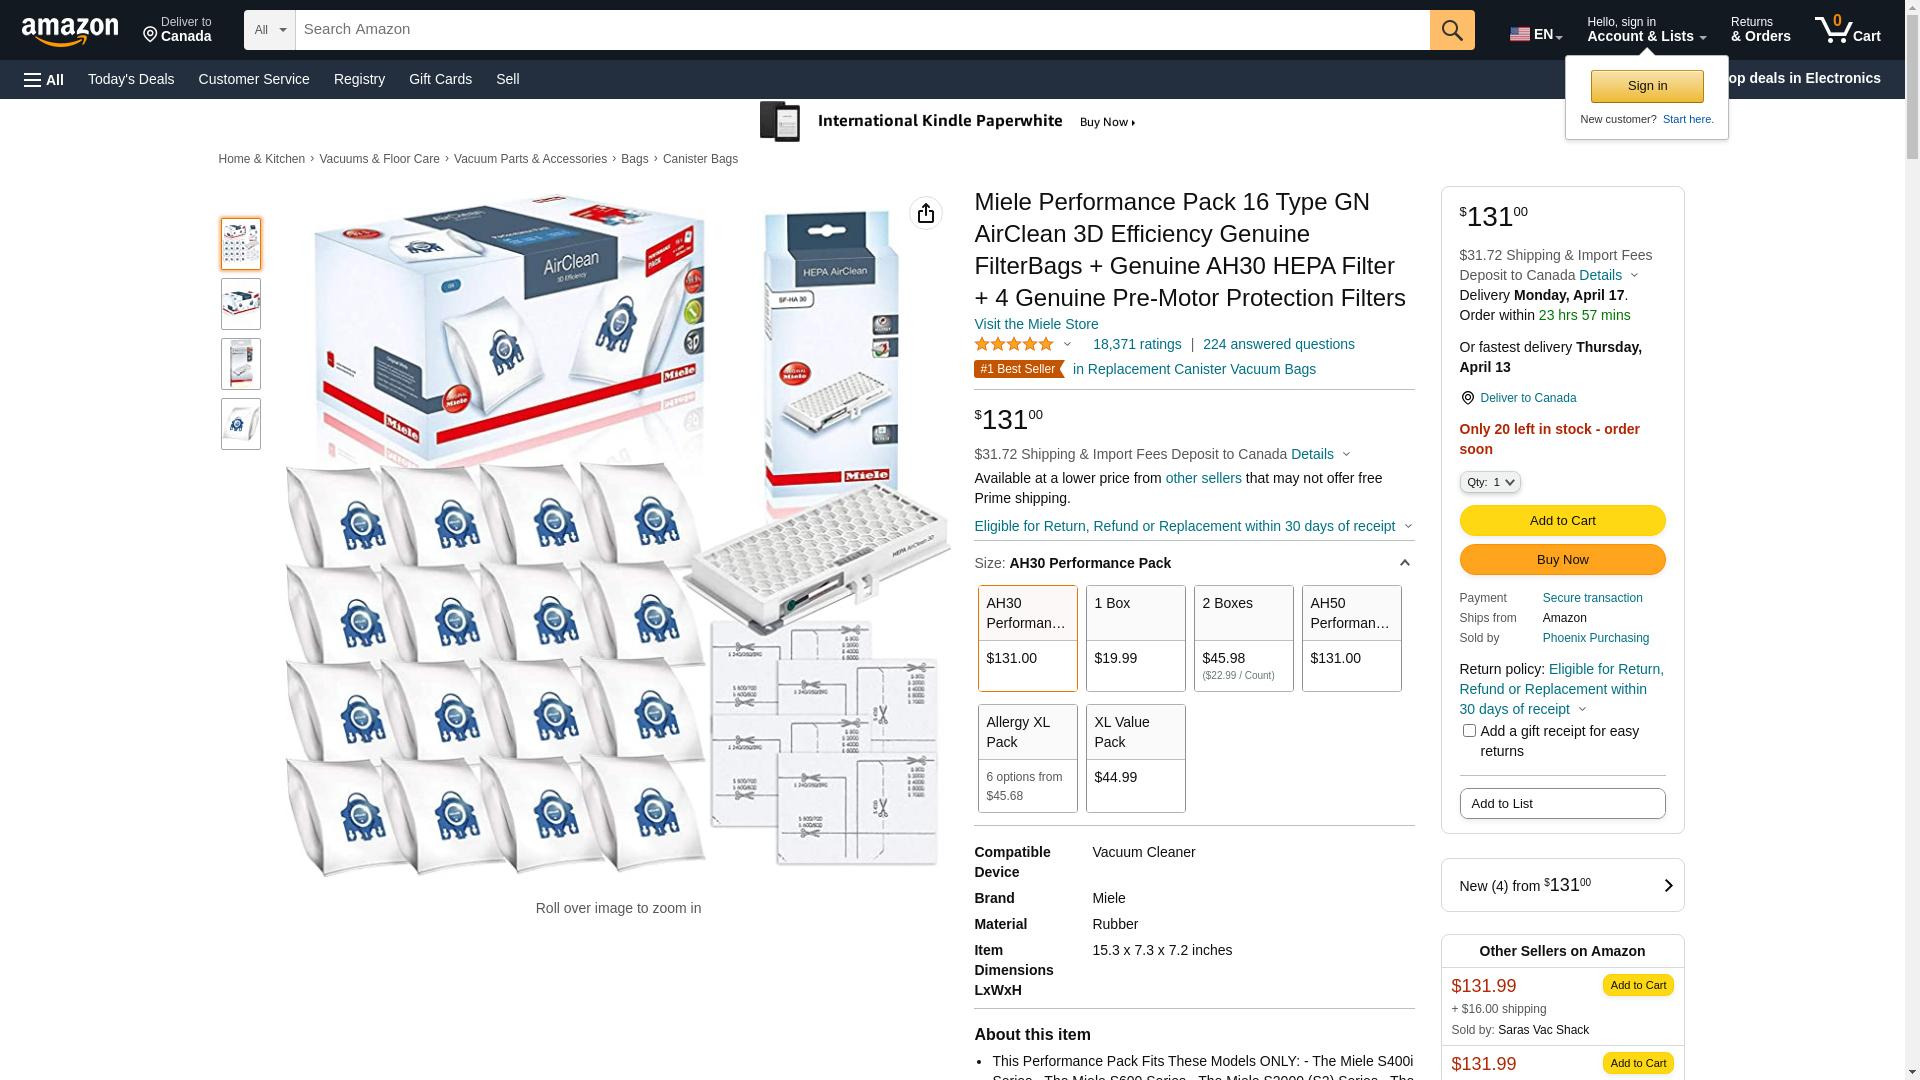1920x1080 pixels.
Task: Expand Details in the buy box
Action: [1608, 275]
